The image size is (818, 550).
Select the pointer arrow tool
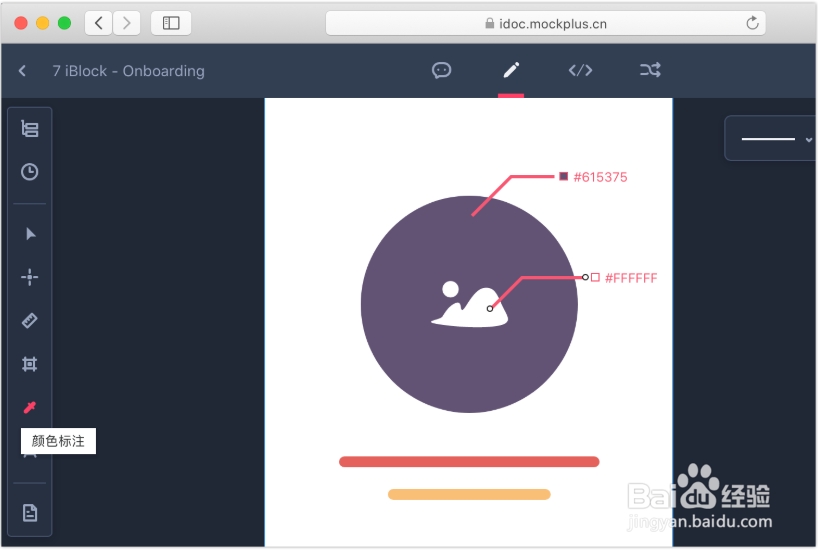(x=30, y=234)
